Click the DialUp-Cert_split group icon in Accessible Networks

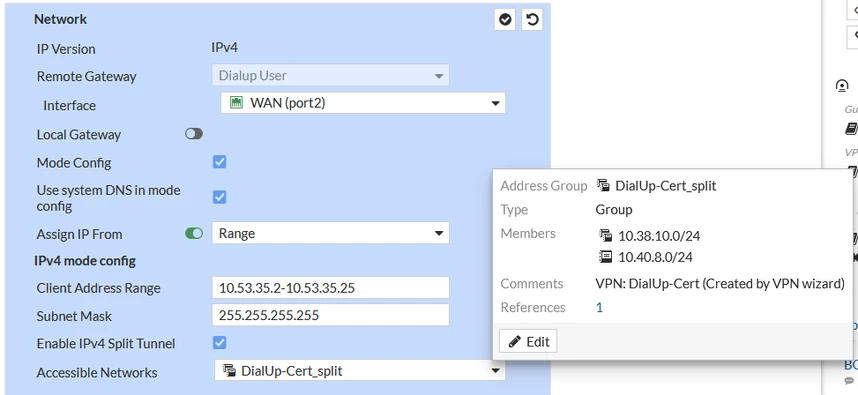tap(229, 371)
